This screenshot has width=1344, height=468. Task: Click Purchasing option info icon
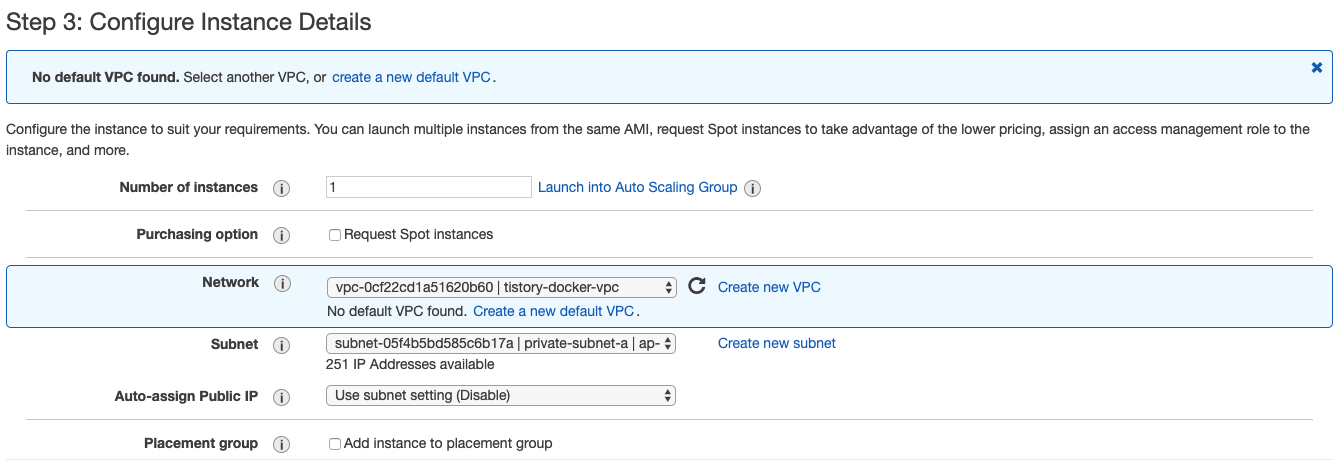tap(282, 235)
